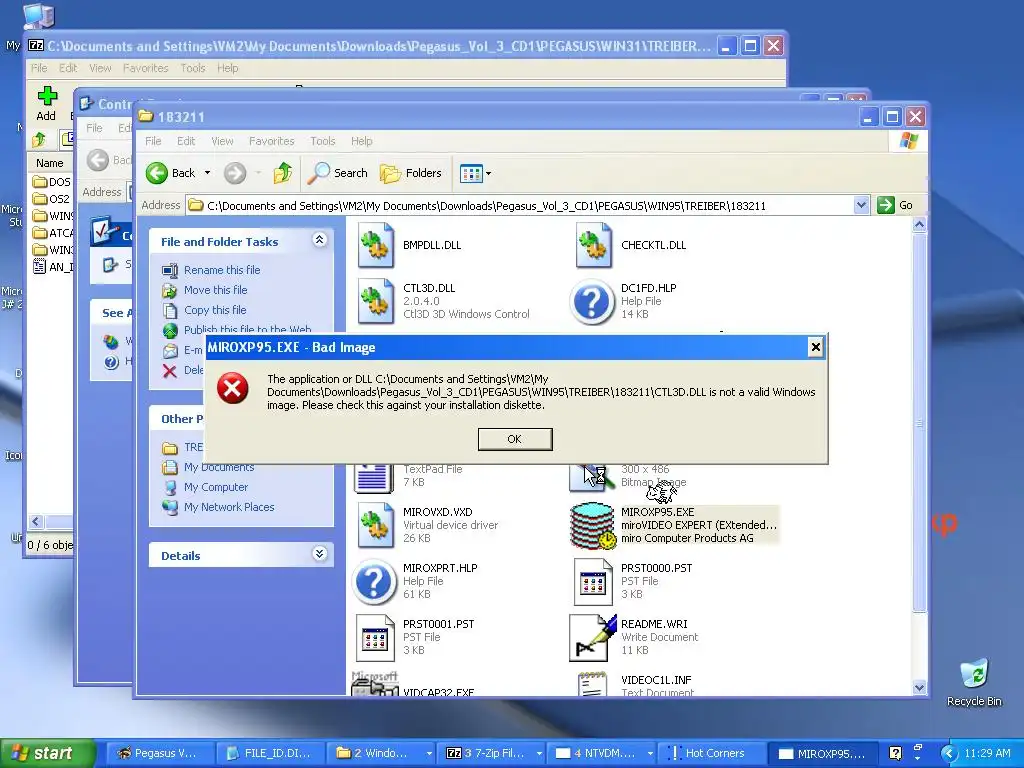This screenshot has height=768, width=1024.
Task: Click the Go button
Action: 895,205
